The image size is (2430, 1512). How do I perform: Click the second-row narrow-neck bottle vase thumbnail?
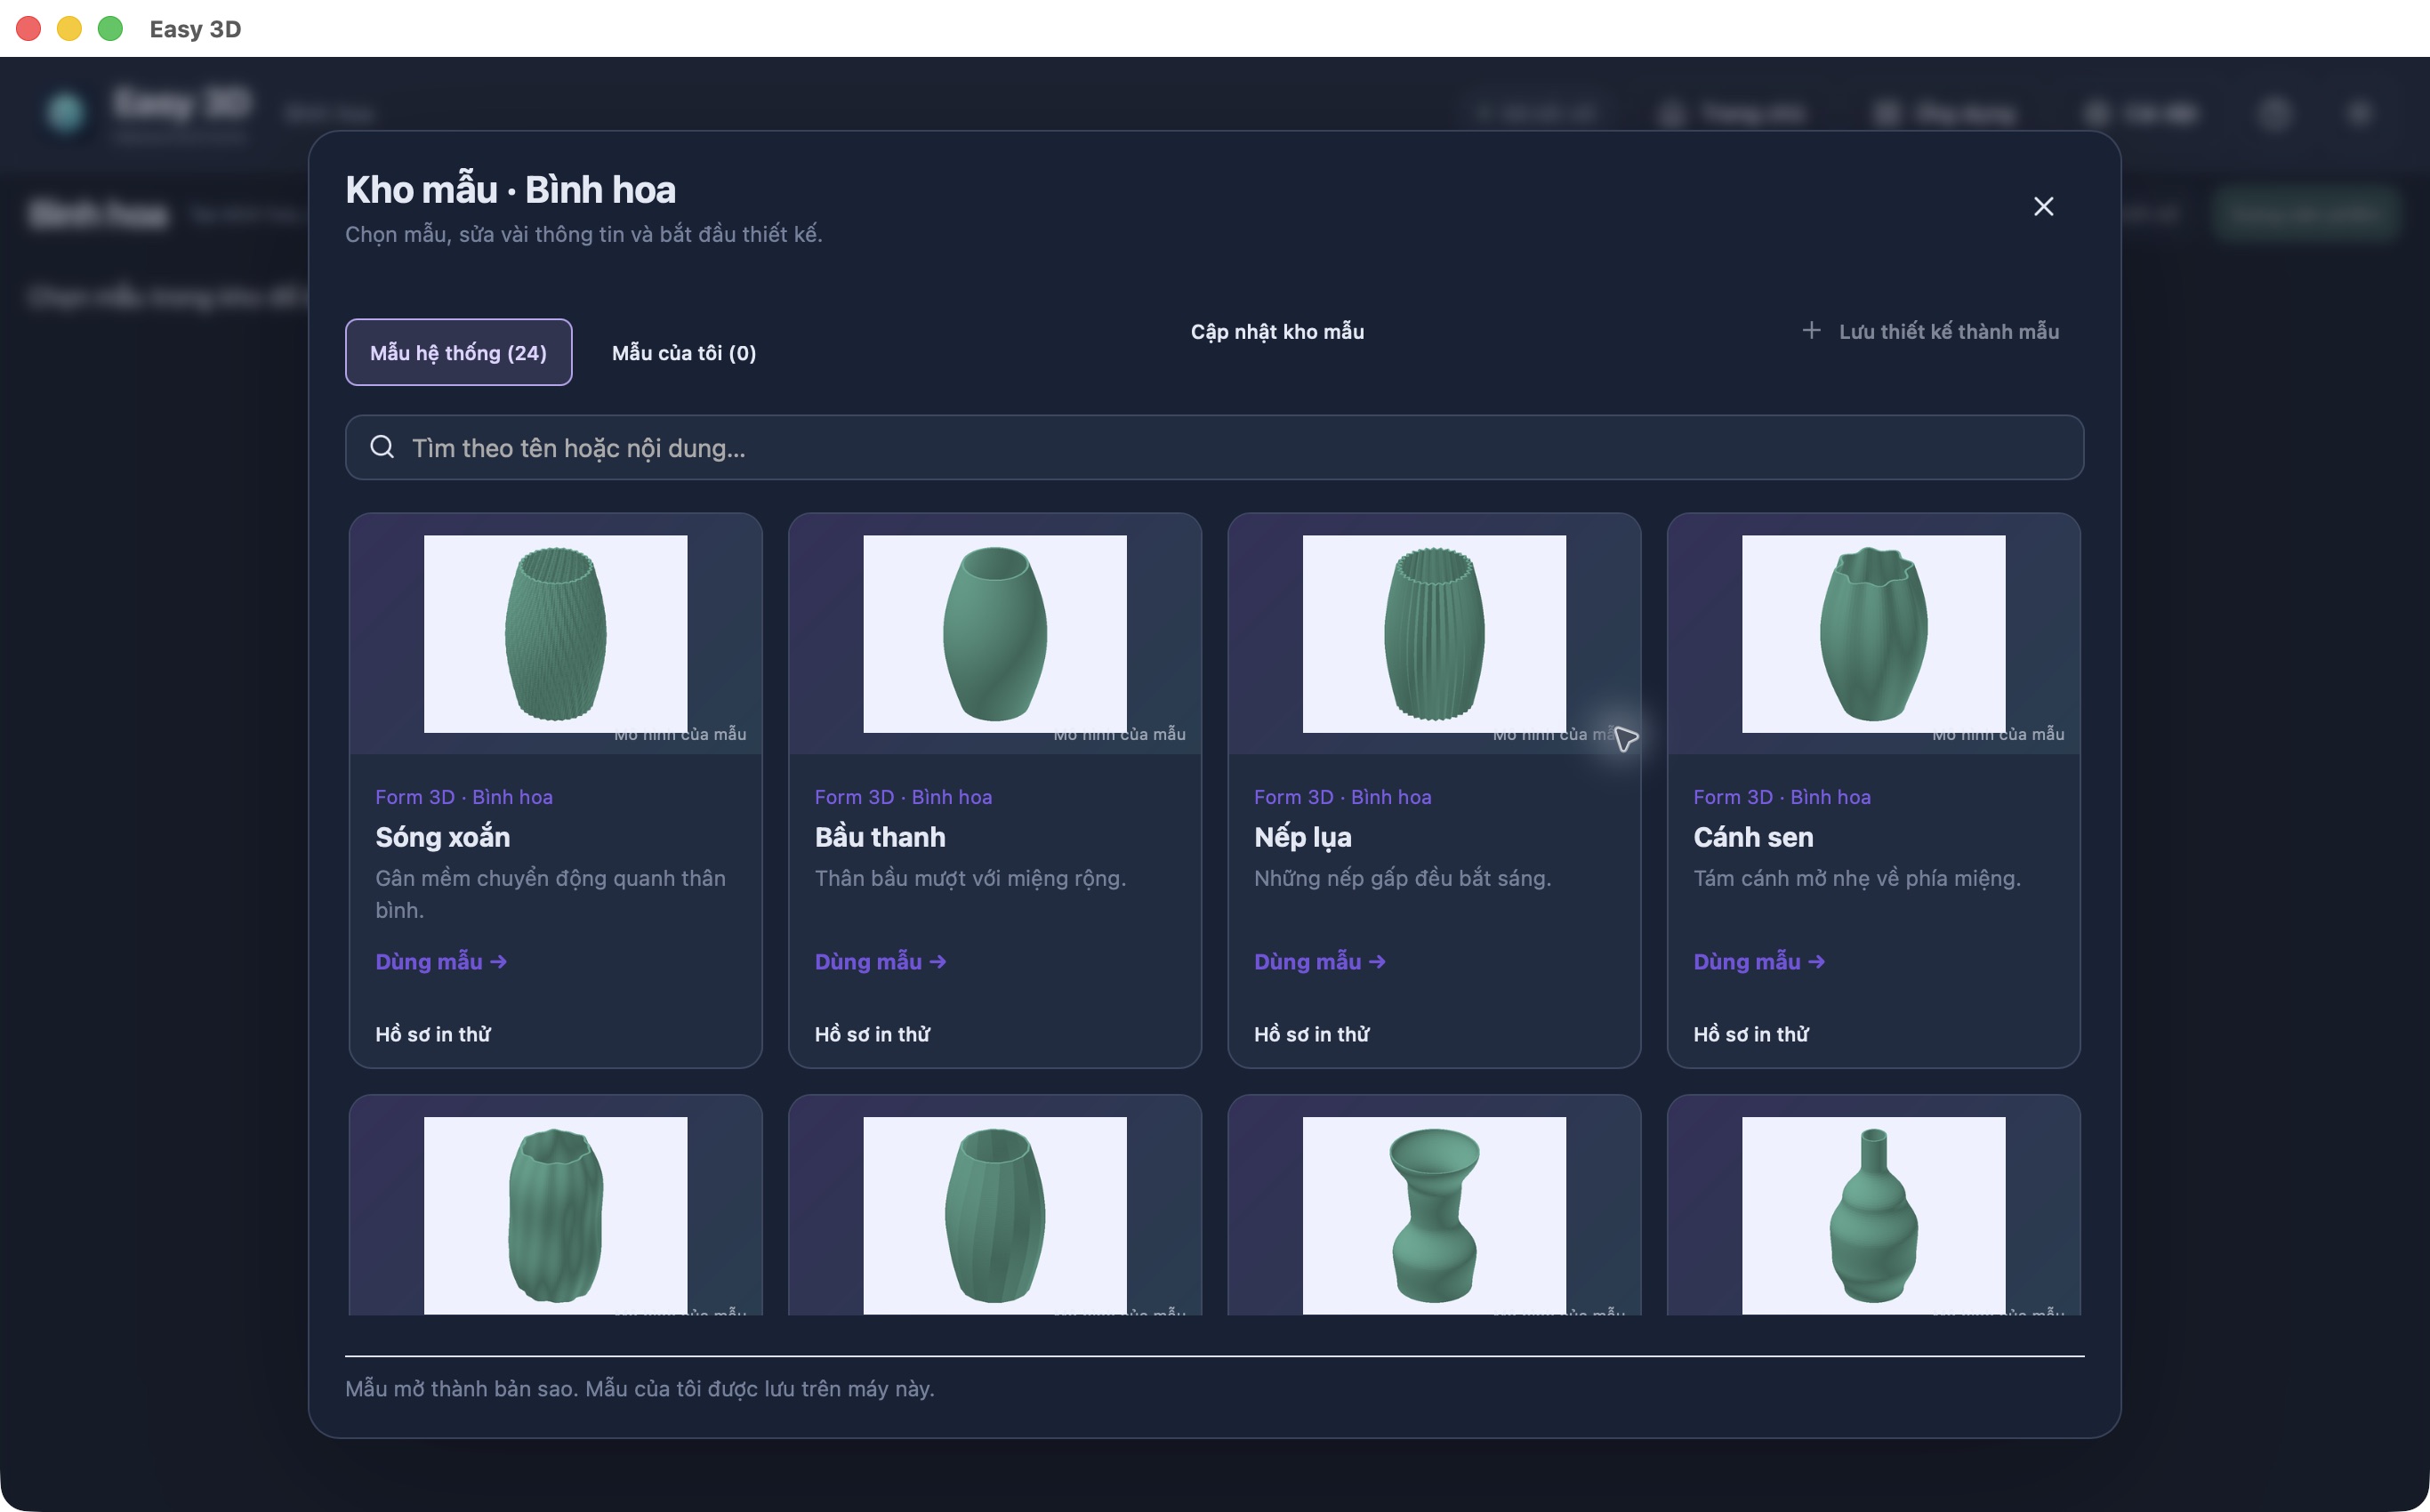[1873, 1215]
